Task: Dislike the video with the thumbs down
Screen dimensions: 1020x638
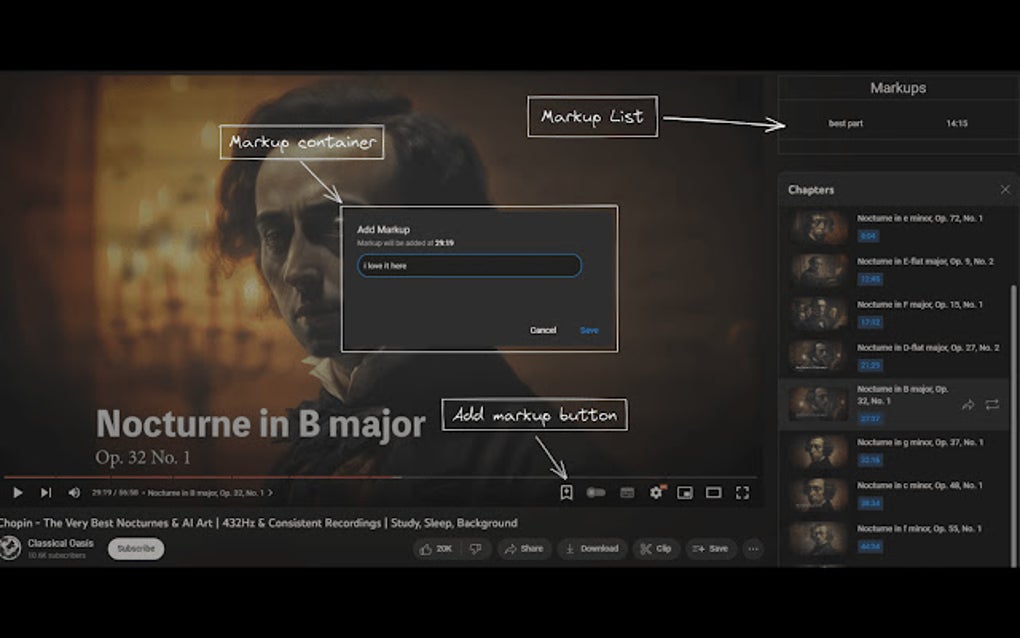Action: coord(477,548)
